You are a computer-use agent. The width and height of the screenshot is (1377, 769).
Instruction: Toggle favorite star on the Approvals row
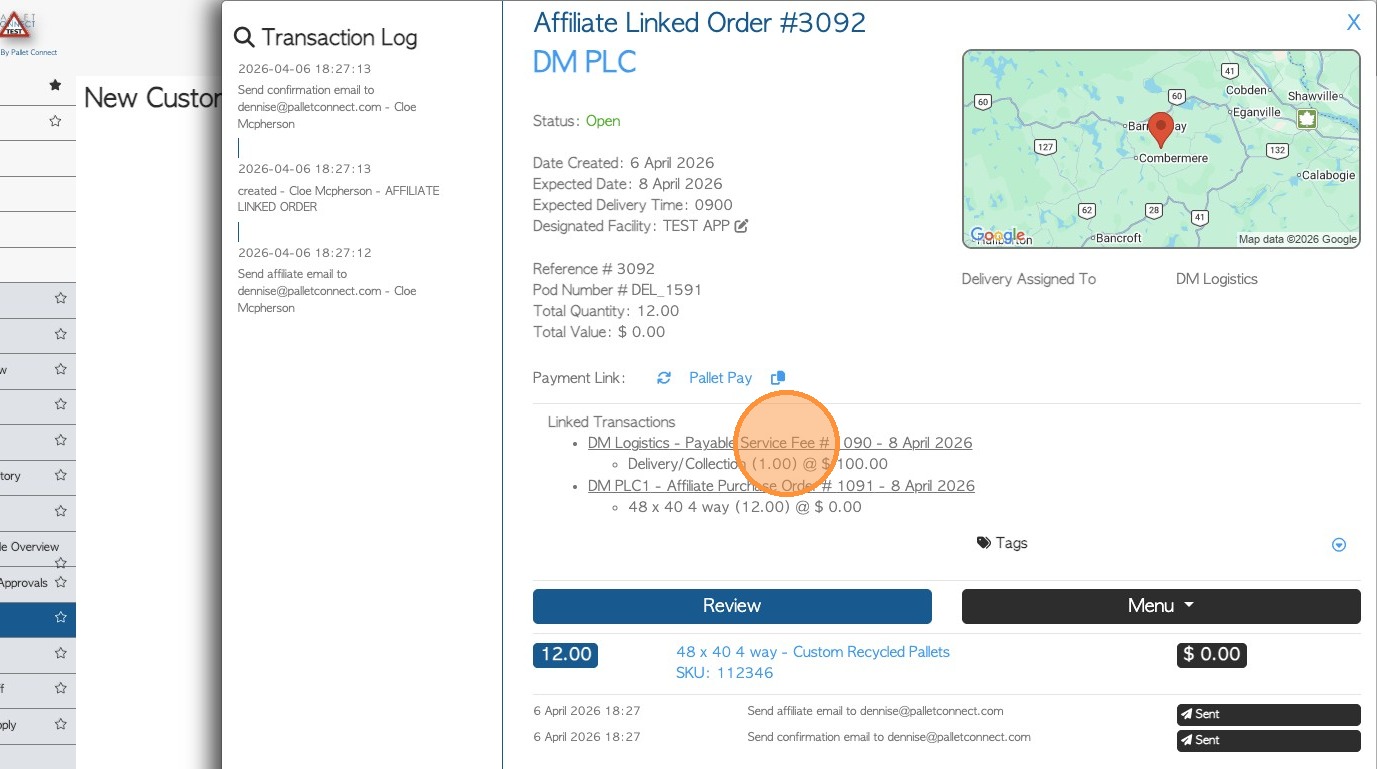click(x=61, y=582)
